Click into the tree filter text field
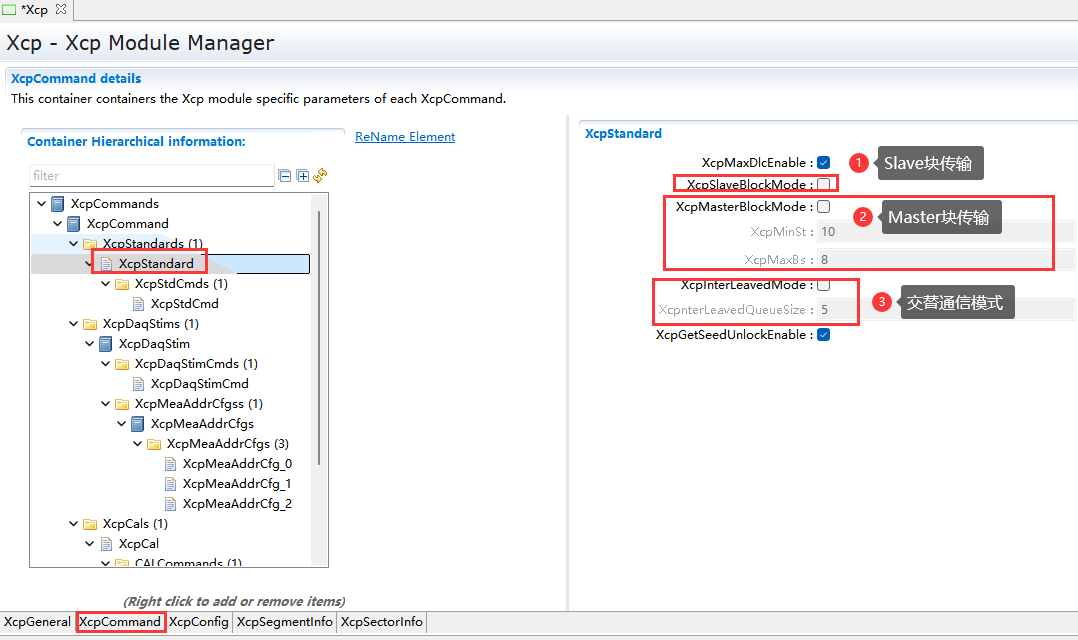 (150, 176)
